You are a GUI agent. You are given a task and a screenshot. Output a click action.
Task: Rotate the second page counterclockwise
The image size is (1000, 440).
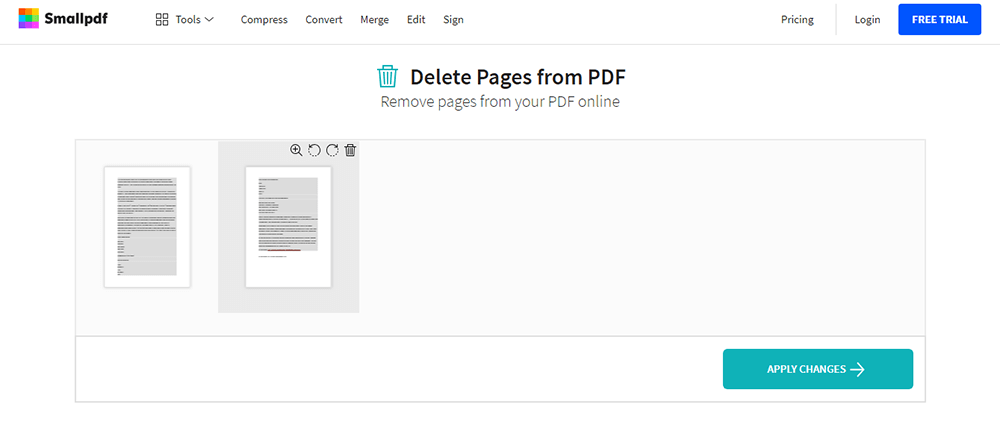[x=314, y=150]
